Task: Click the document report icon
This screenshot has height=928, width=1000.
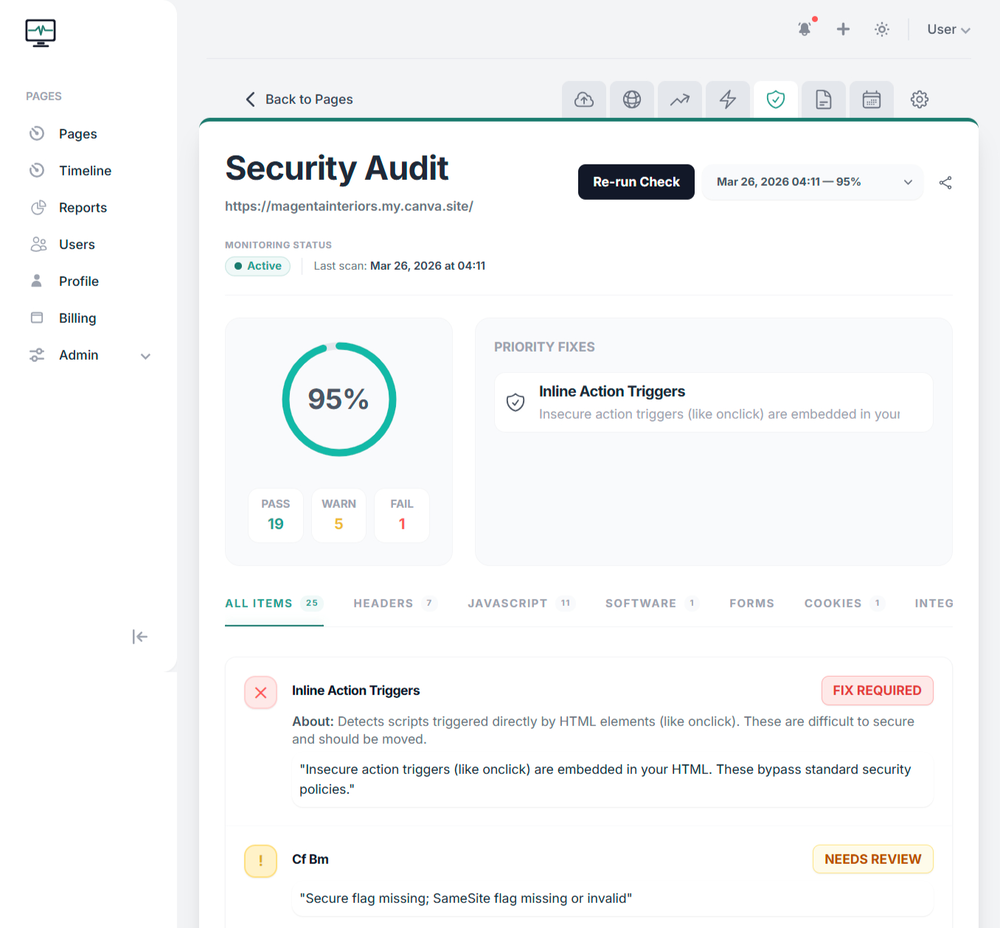Action: (823, 99)
